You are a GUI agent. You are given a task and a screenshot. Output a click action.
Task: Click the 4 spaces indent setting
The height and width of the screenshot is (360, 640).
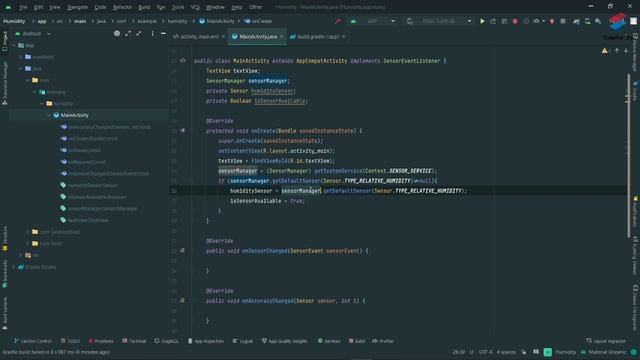pos(506,352)
